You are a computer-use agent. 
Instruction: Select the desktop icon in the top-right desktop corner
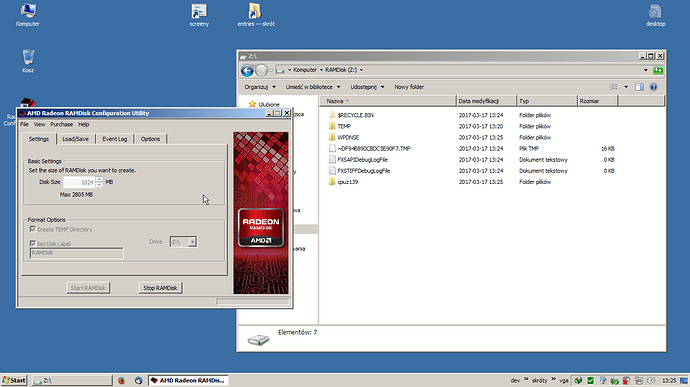[x=655, y=15]
